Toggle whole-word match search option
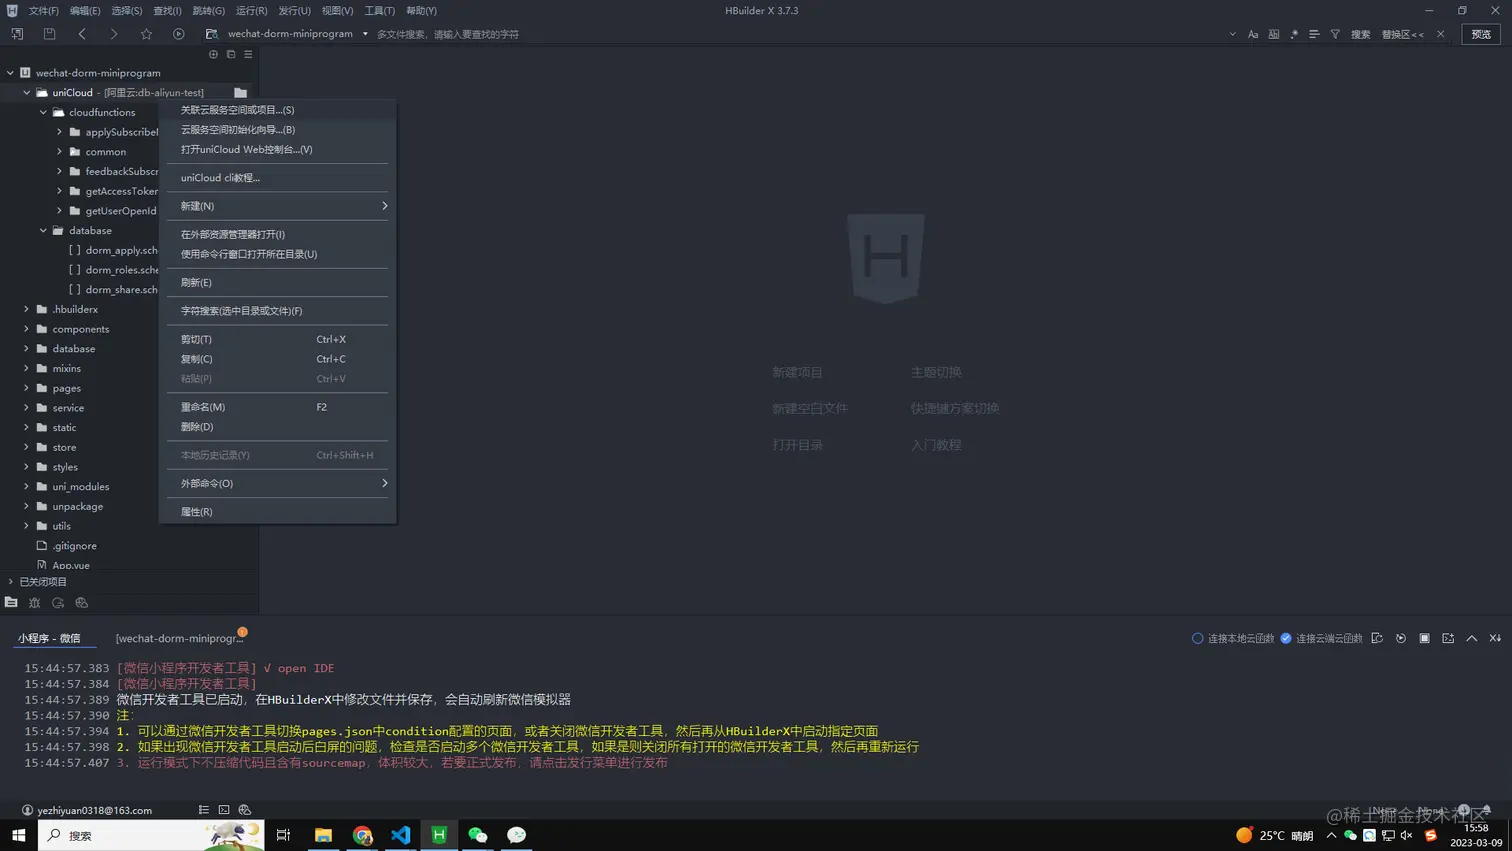Viewport: 1512px width, 851px height. [x=1274, y=34]
